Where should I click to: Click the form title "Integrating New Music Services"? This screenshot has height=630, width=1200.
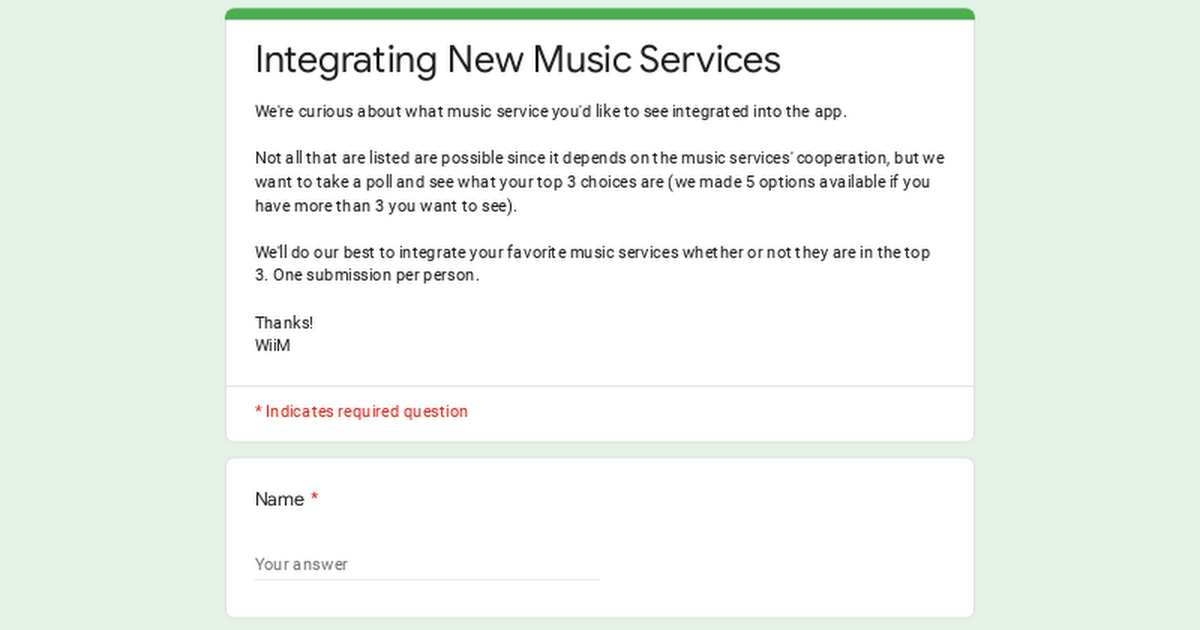pyautogui.click(x=517, y=60)
